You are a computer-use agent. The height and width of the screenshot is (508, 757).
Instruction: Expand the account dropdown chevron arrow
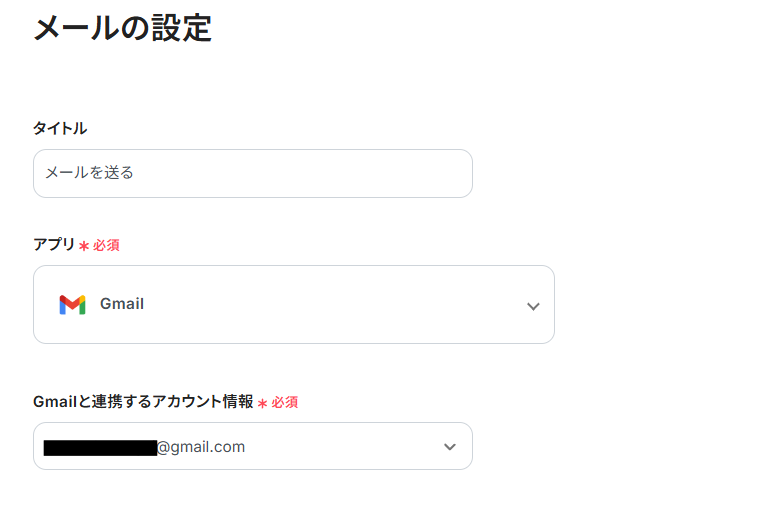click(x=450, y=447)
